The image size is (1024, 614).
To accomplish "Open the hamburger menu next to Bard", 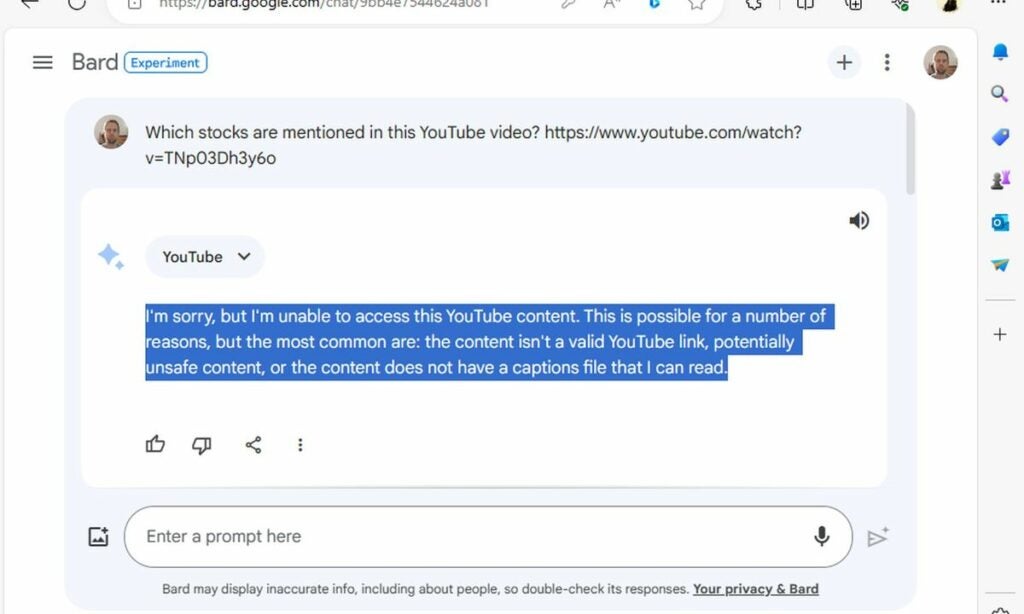I will (42, 61).
